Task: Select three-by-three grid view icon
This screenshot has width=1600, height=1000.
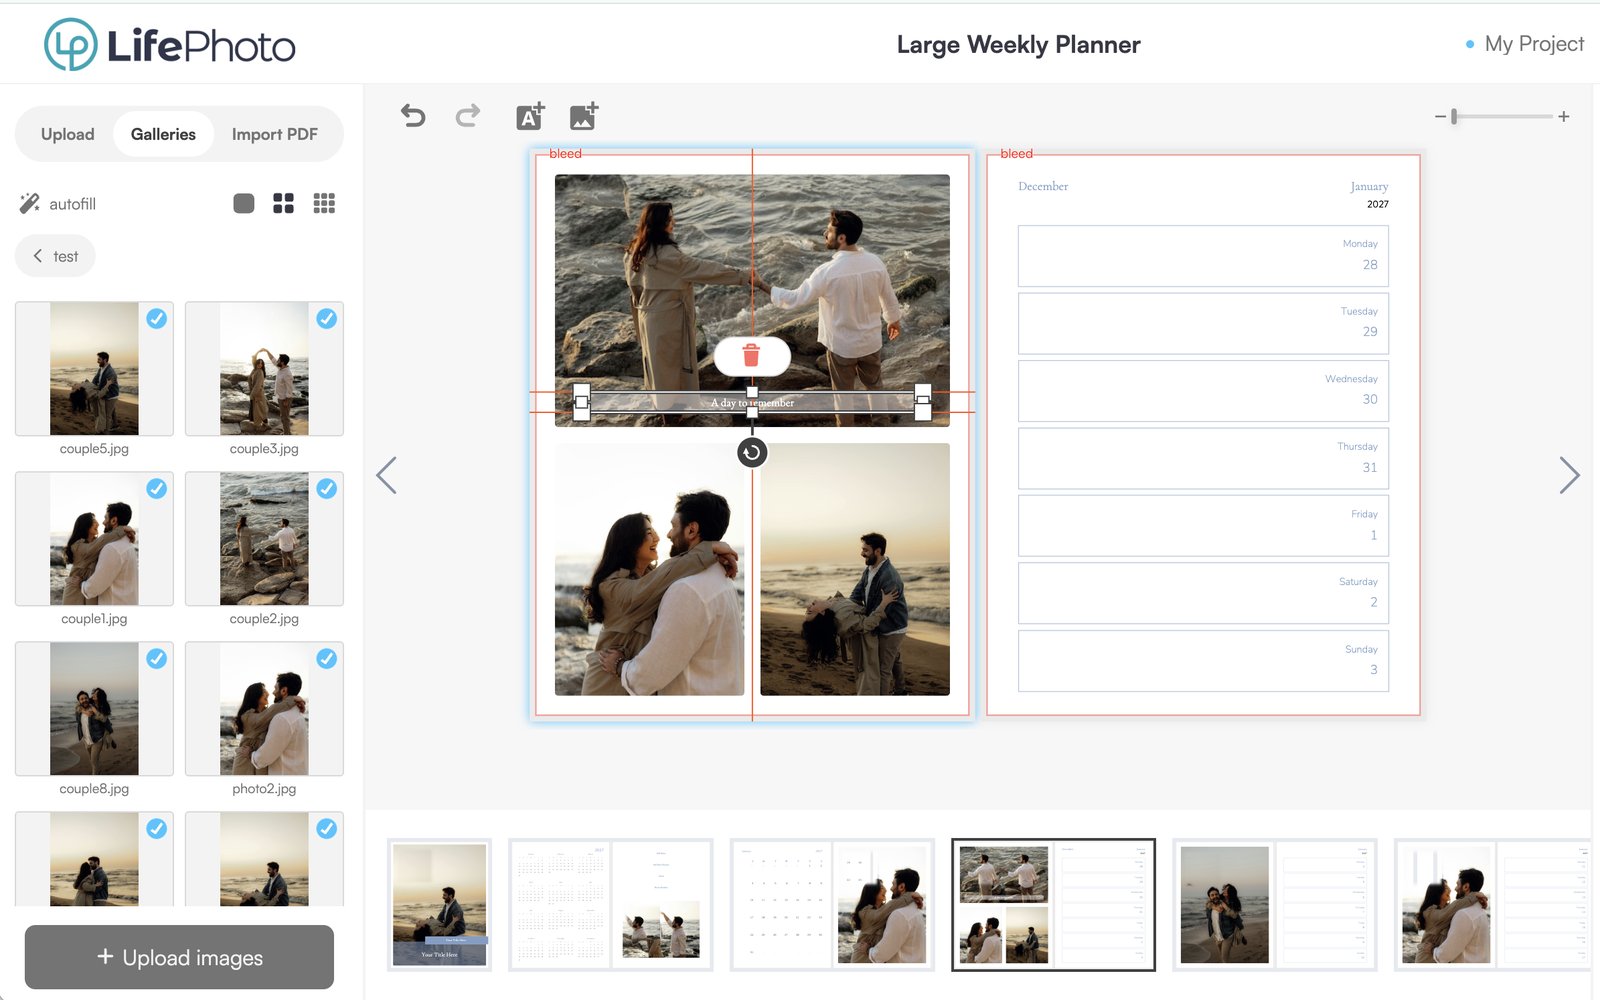Action: click(x=324, y=203)
